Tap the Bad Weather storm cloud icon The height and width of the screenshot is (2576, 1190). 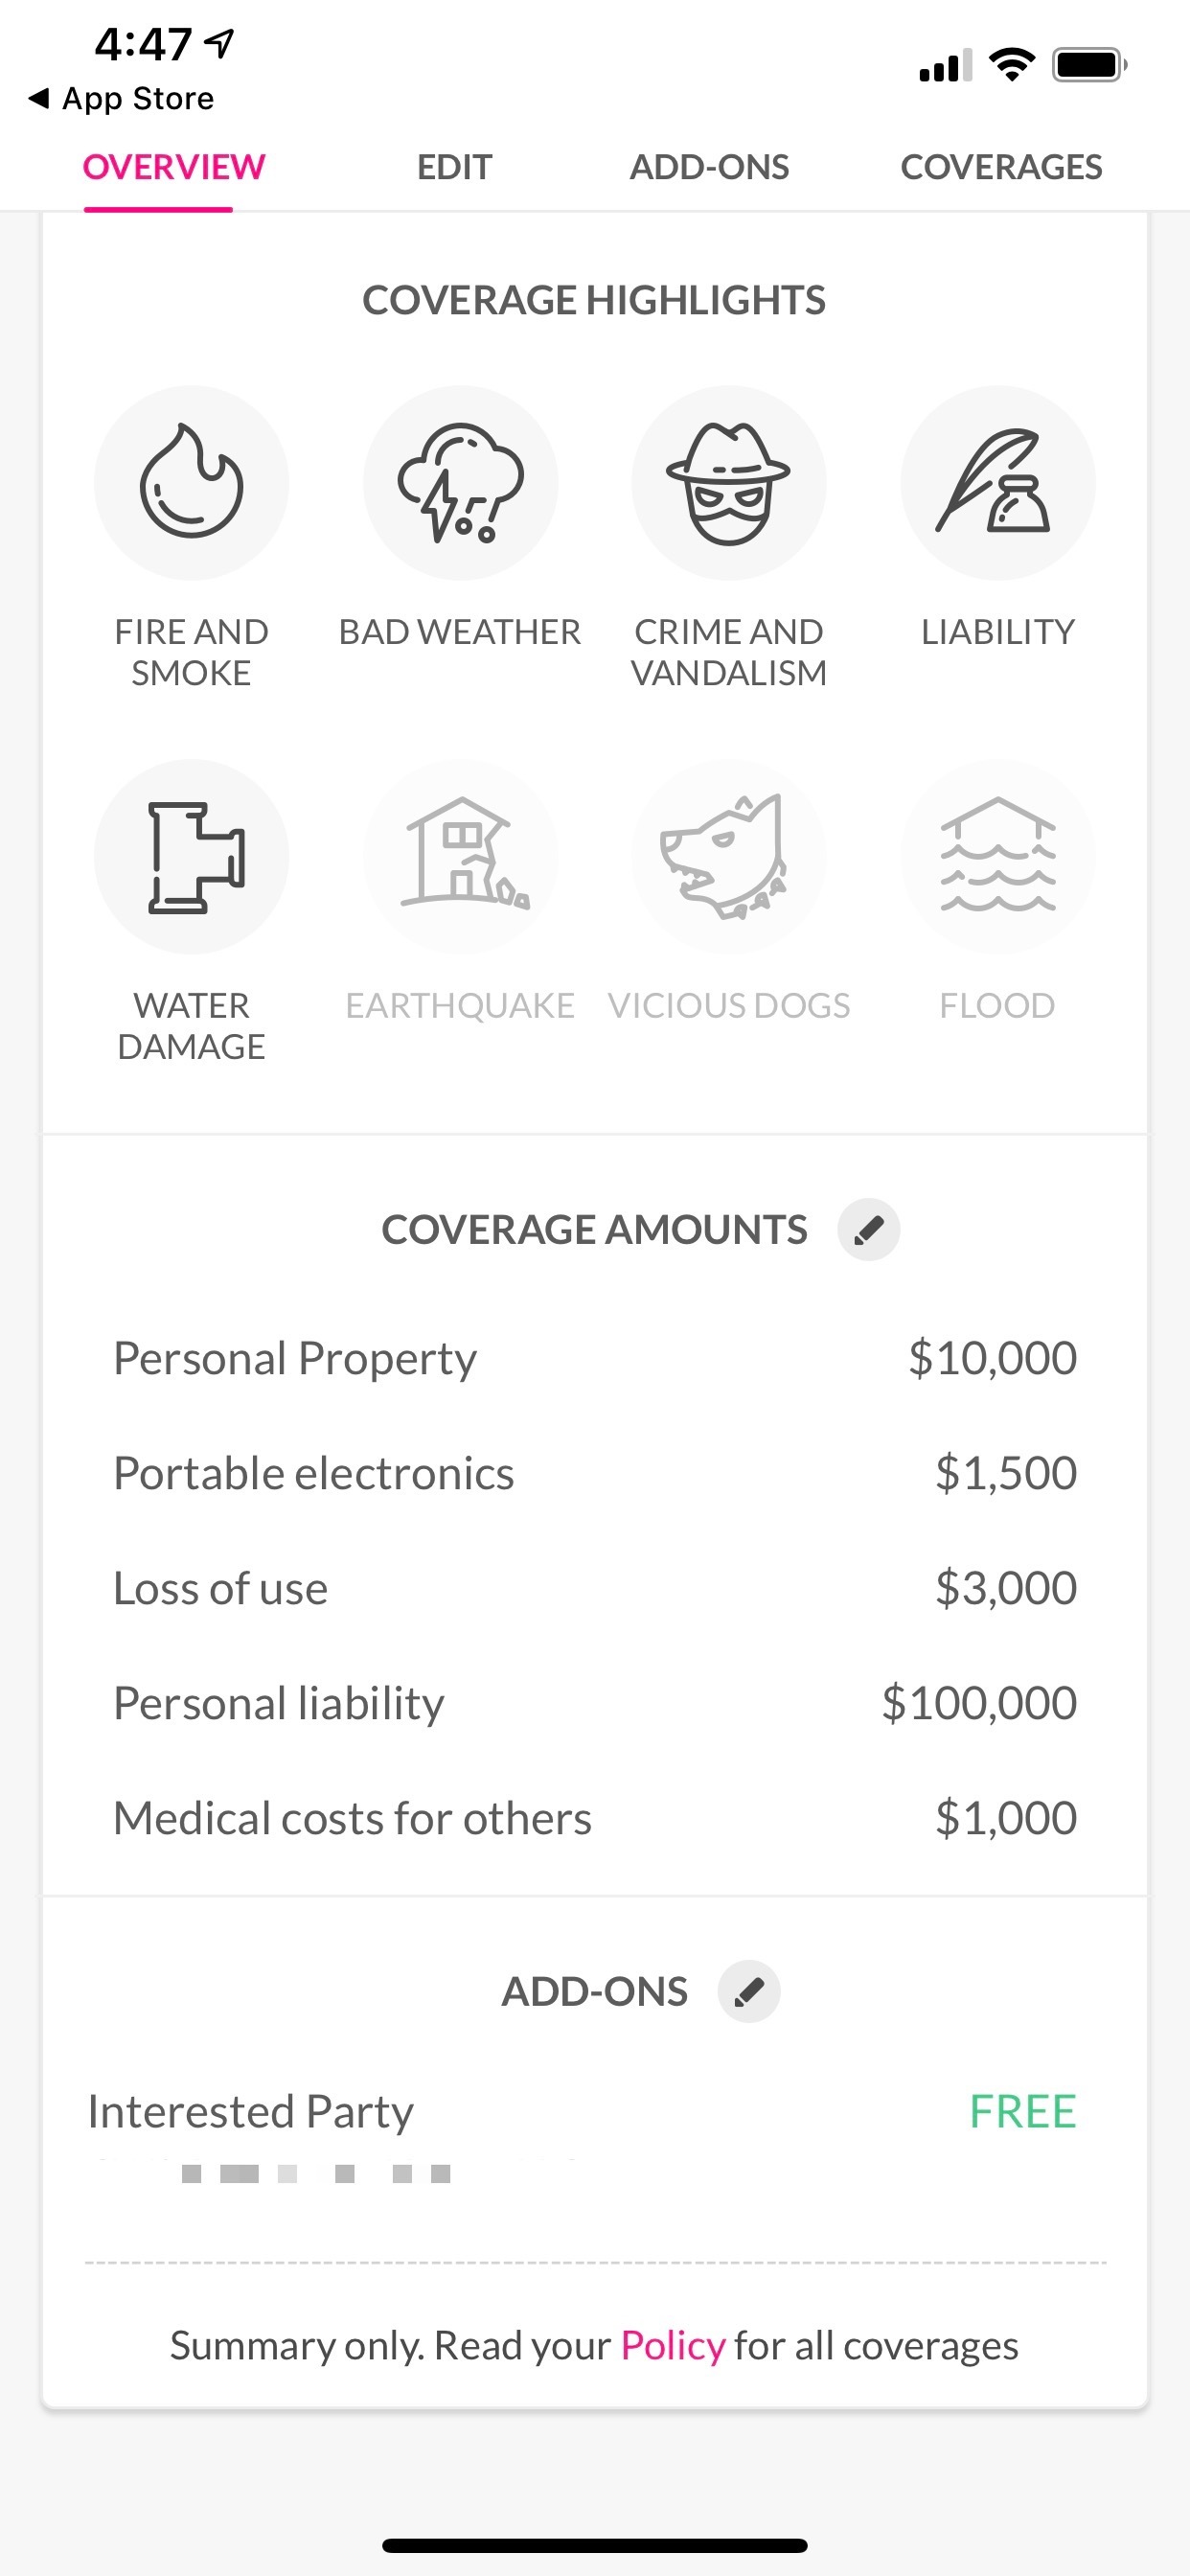(460, 483)
